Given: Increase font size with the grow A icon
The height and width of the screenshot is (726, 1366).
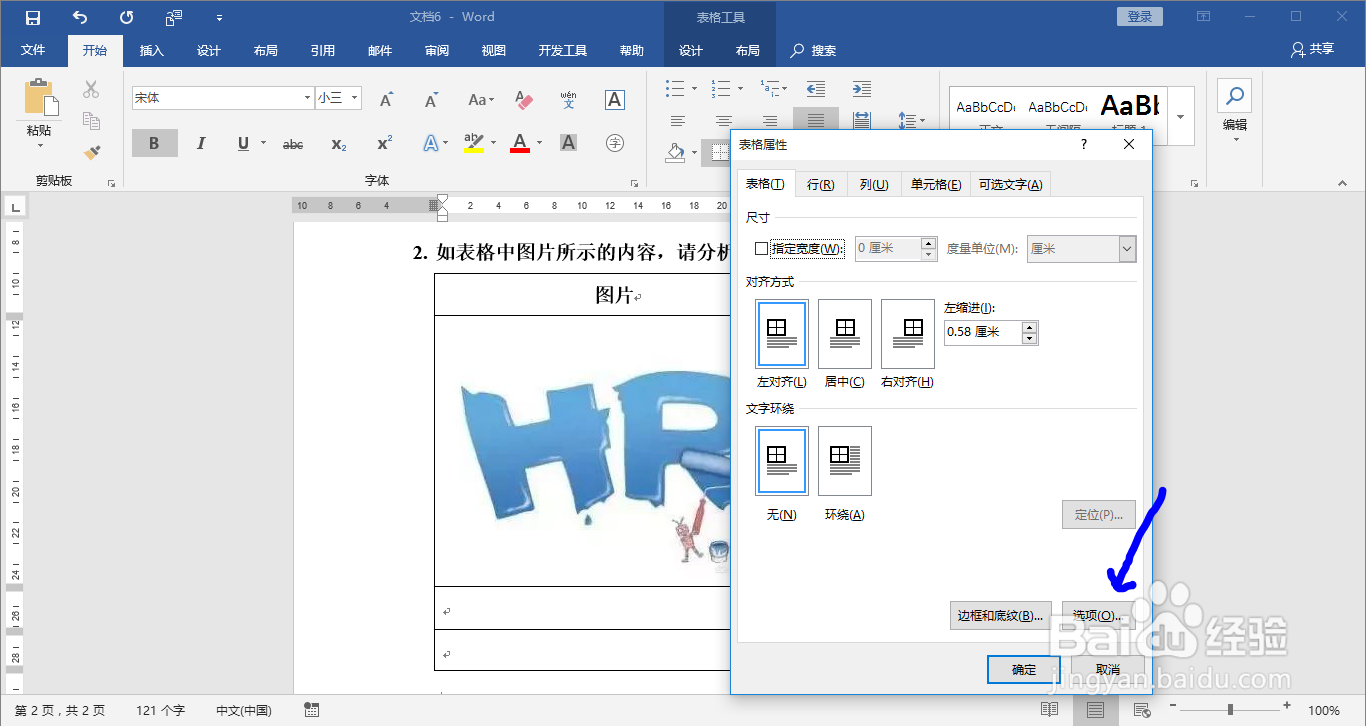Looking at the screenshot, I should tap(386, 99).
